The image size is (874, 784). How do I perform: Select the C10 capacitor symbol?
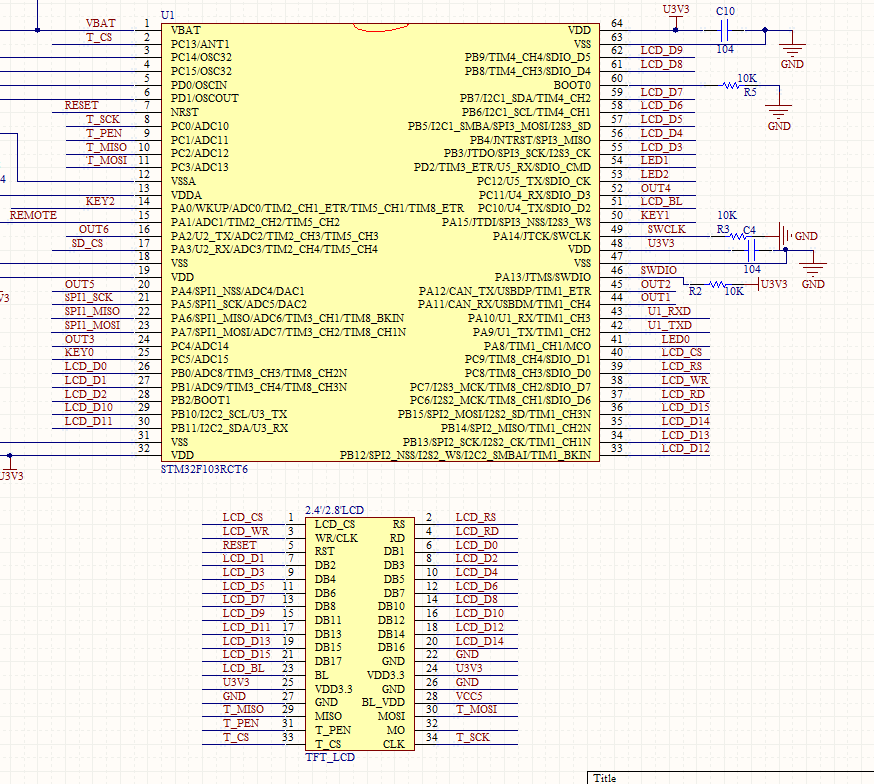coord(724,30)
